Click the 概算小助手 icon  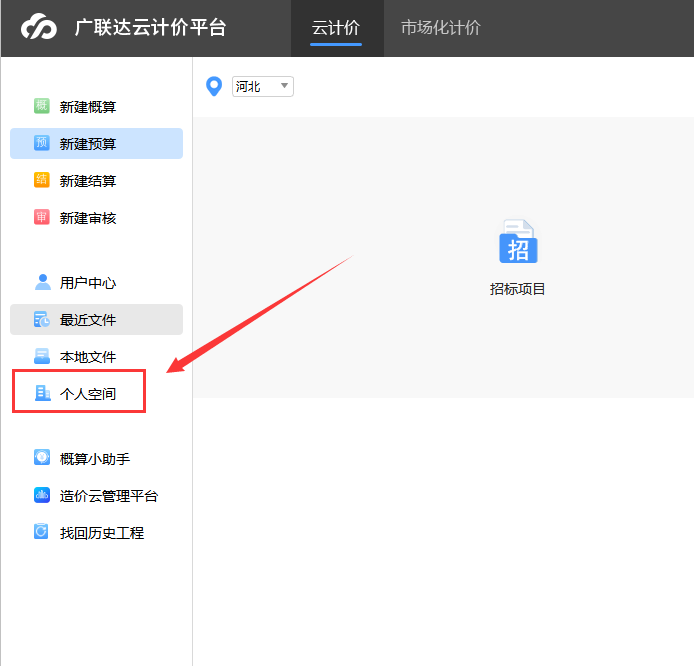tap(42, 458)
